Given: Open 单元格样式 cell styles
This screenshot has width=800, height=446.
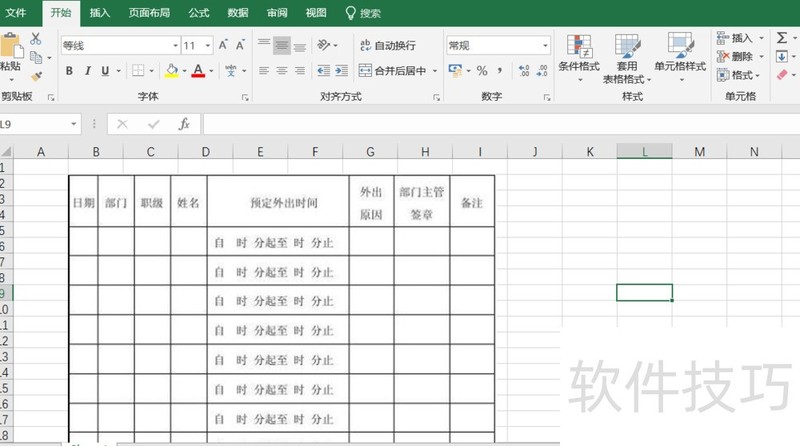Looking at the screenshot, I should click(680, 57).
